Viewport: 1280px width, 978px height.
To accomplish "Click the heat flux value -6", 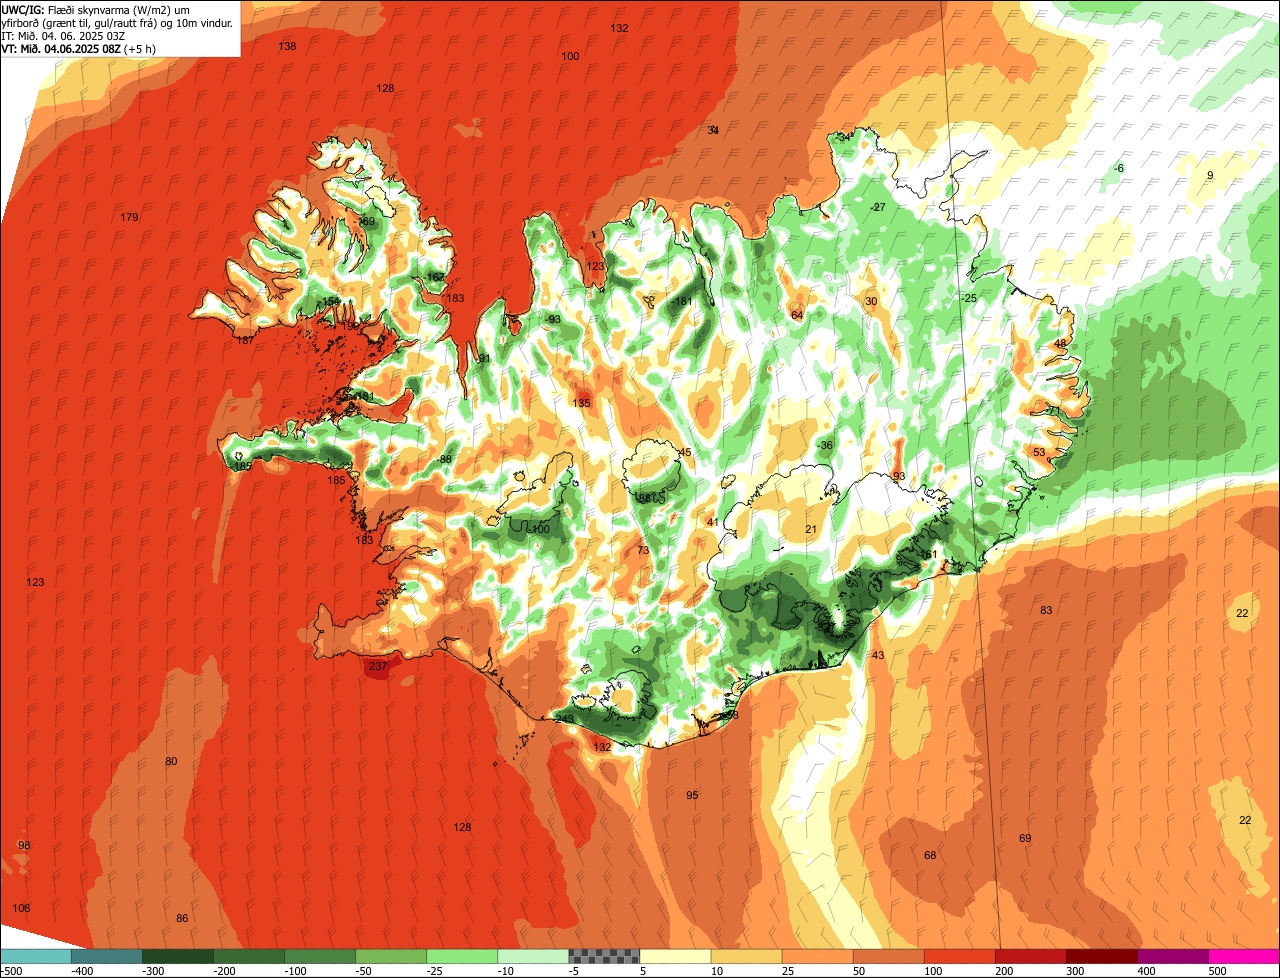I will click(x=1118, y=169).
